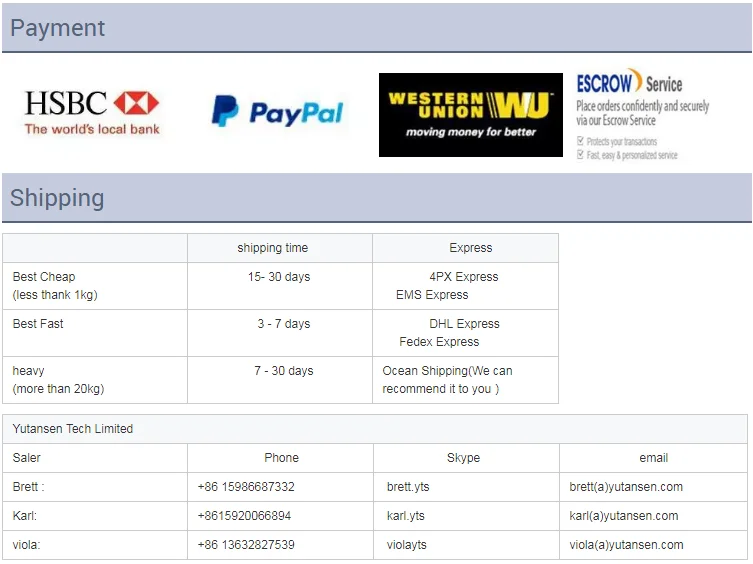This screenshot has height=564, width=753.
Task: Click the 'Phone' column header
Action: pyautogui.click(x=281, y=458)
